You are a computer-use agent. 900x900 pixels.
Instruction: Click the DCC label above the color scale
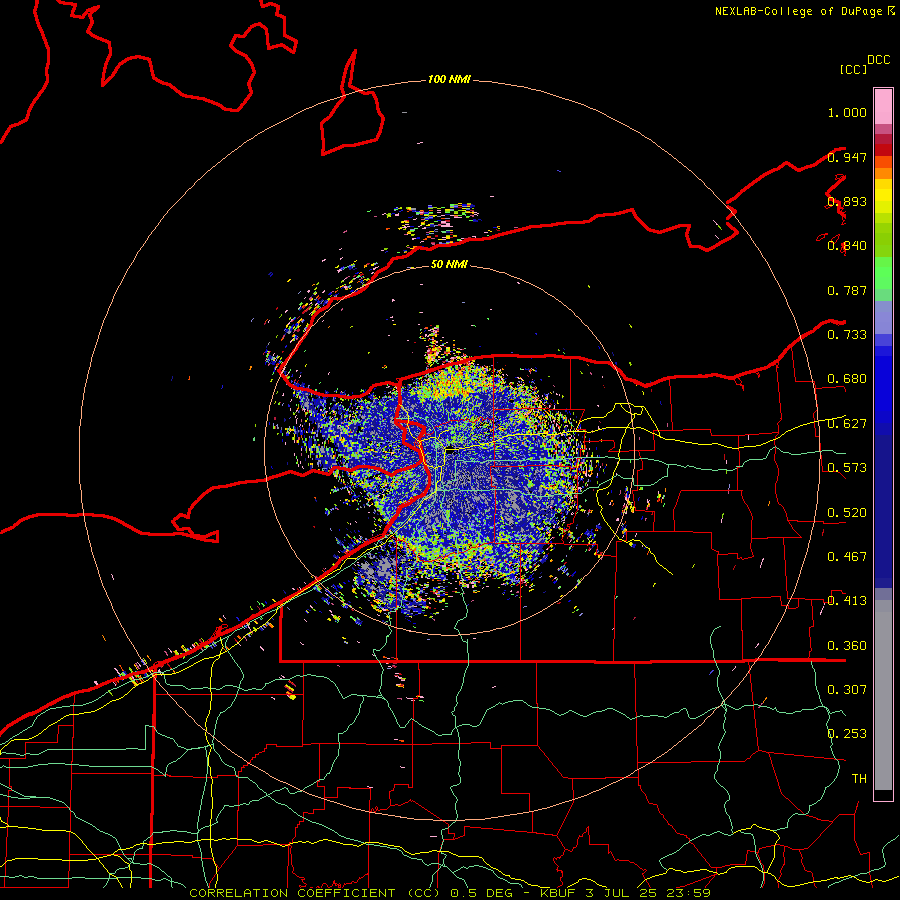[x=878, y=59]
